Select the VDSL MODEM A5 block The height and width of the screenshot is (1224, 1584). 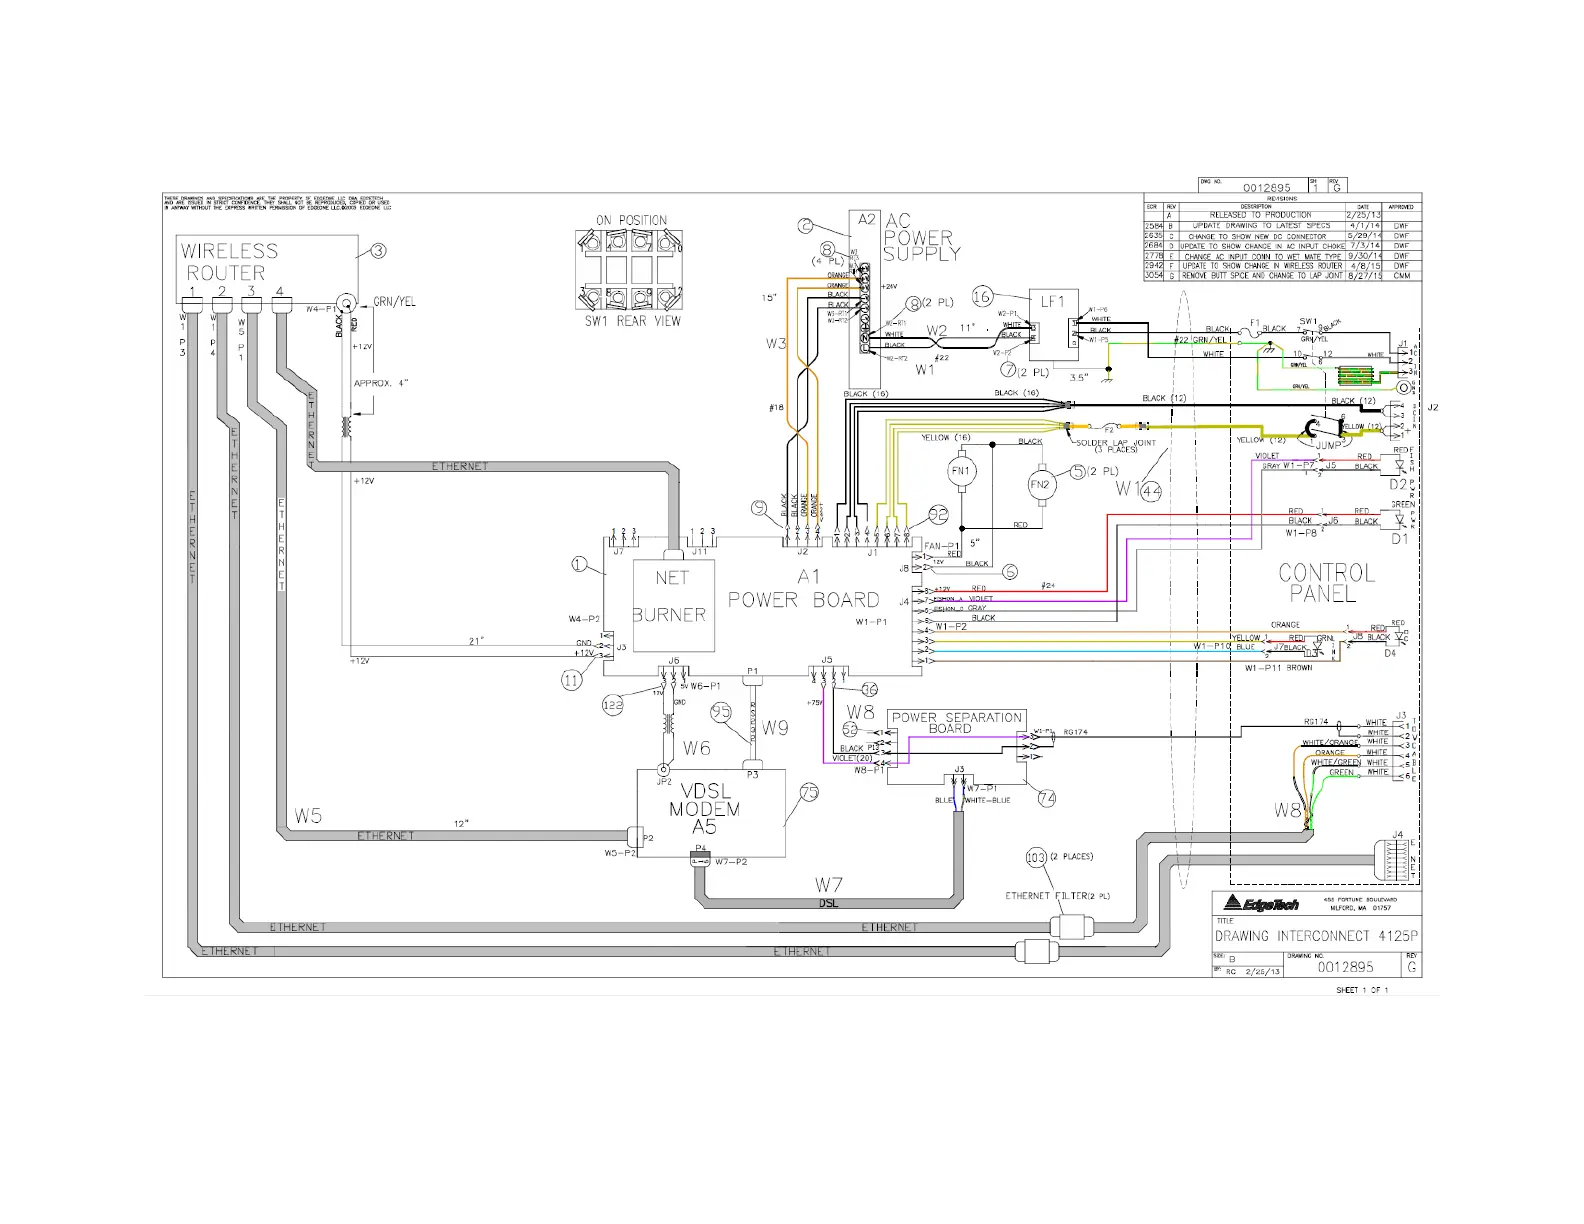point(711,813)
